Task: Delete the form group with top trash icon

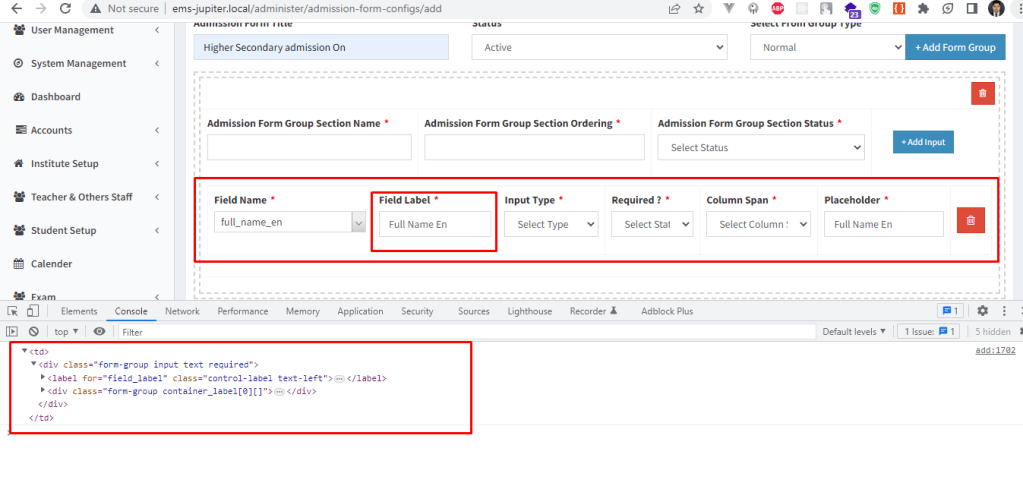Action: [x=982, y=93]
